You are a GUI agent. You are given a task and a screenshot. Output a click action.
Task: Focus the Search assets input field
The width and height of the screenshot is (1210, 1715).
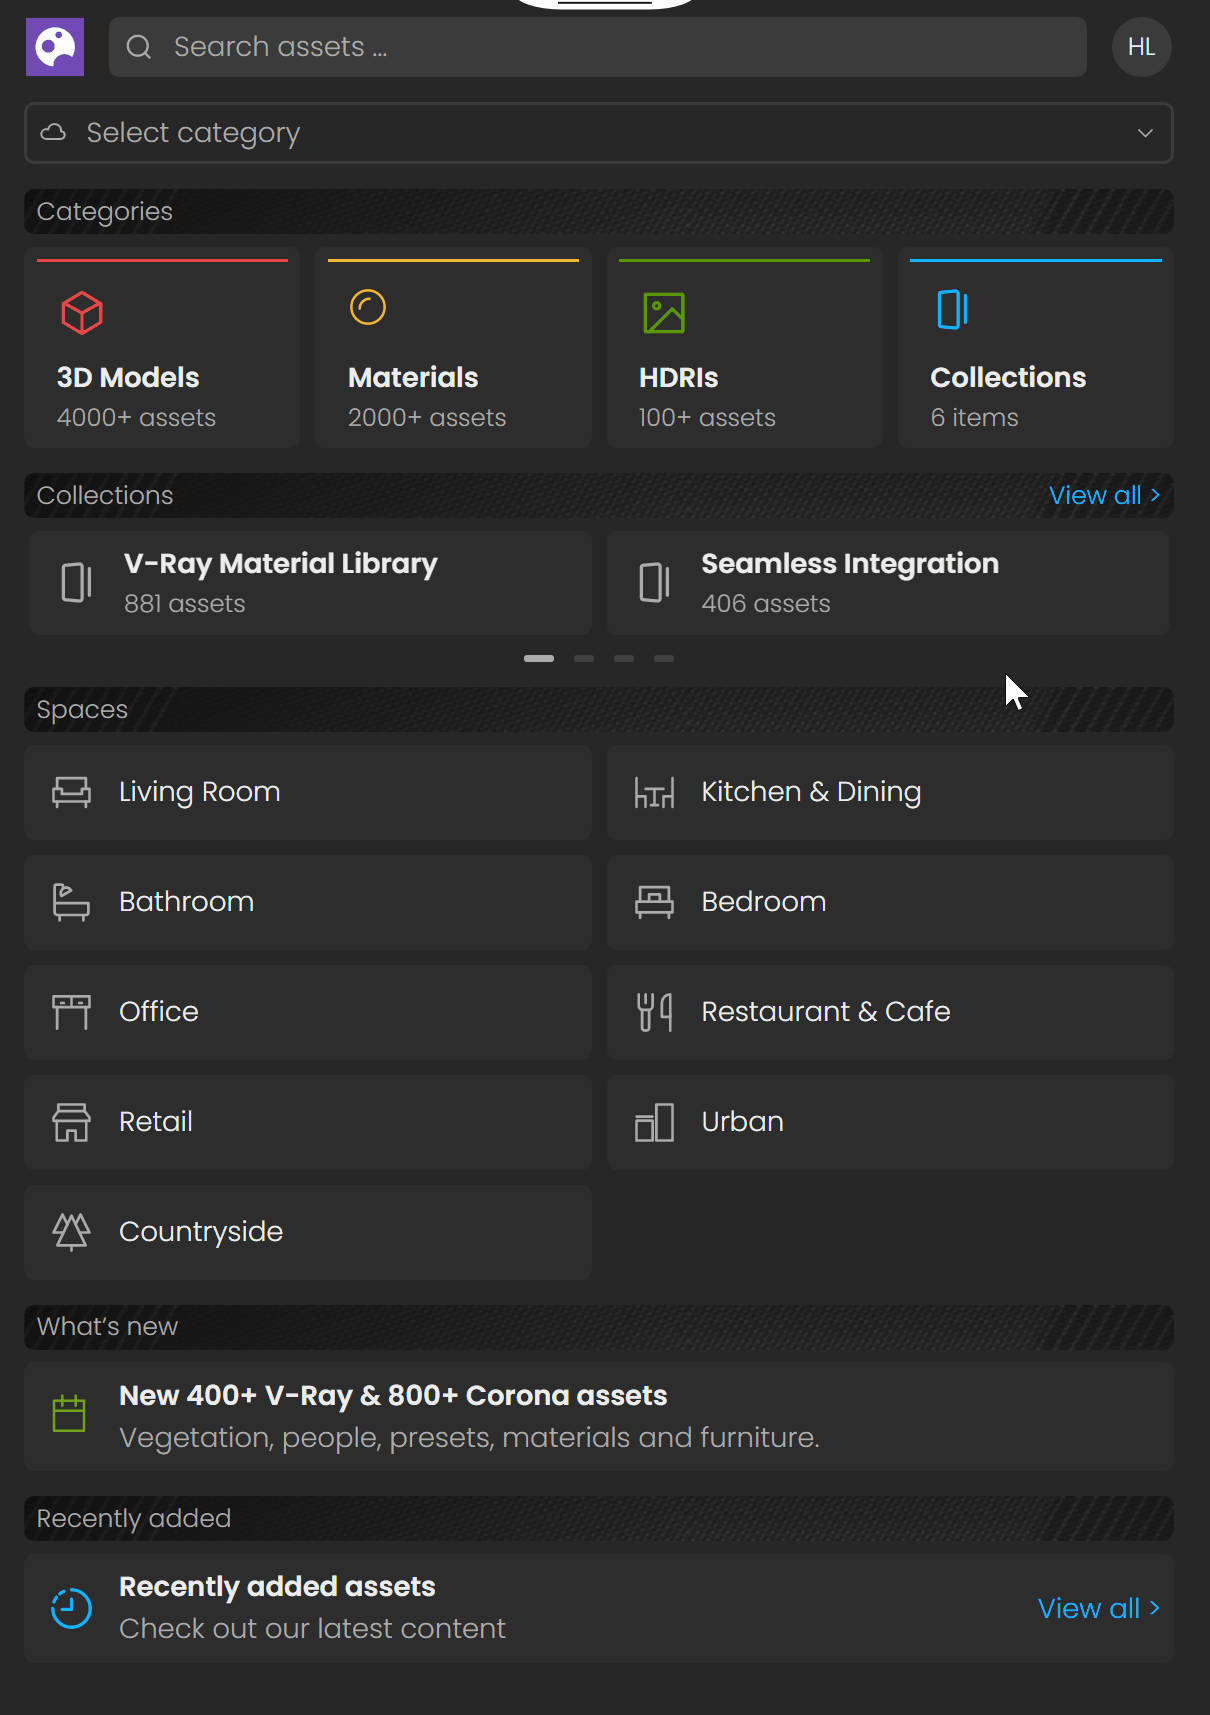click(x=598, y=47)
